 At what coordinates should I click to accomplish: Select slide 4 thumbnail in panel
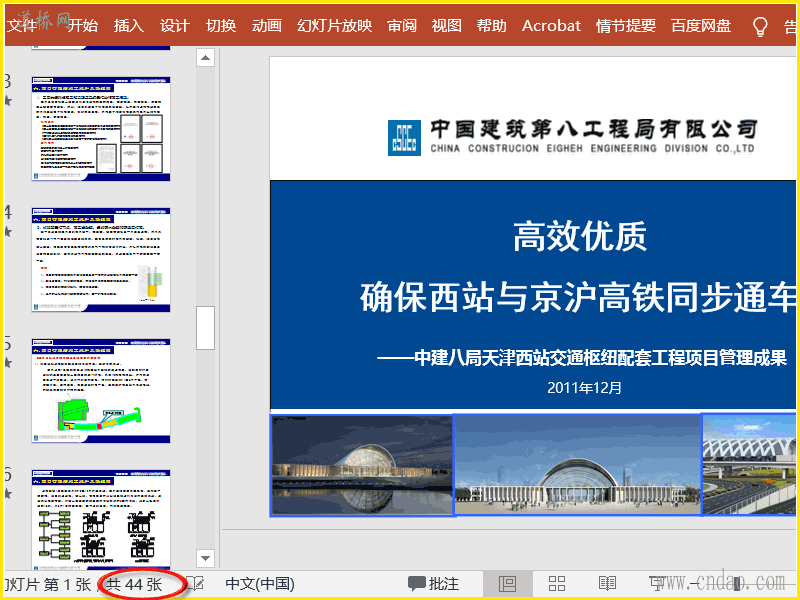(101, 260)
